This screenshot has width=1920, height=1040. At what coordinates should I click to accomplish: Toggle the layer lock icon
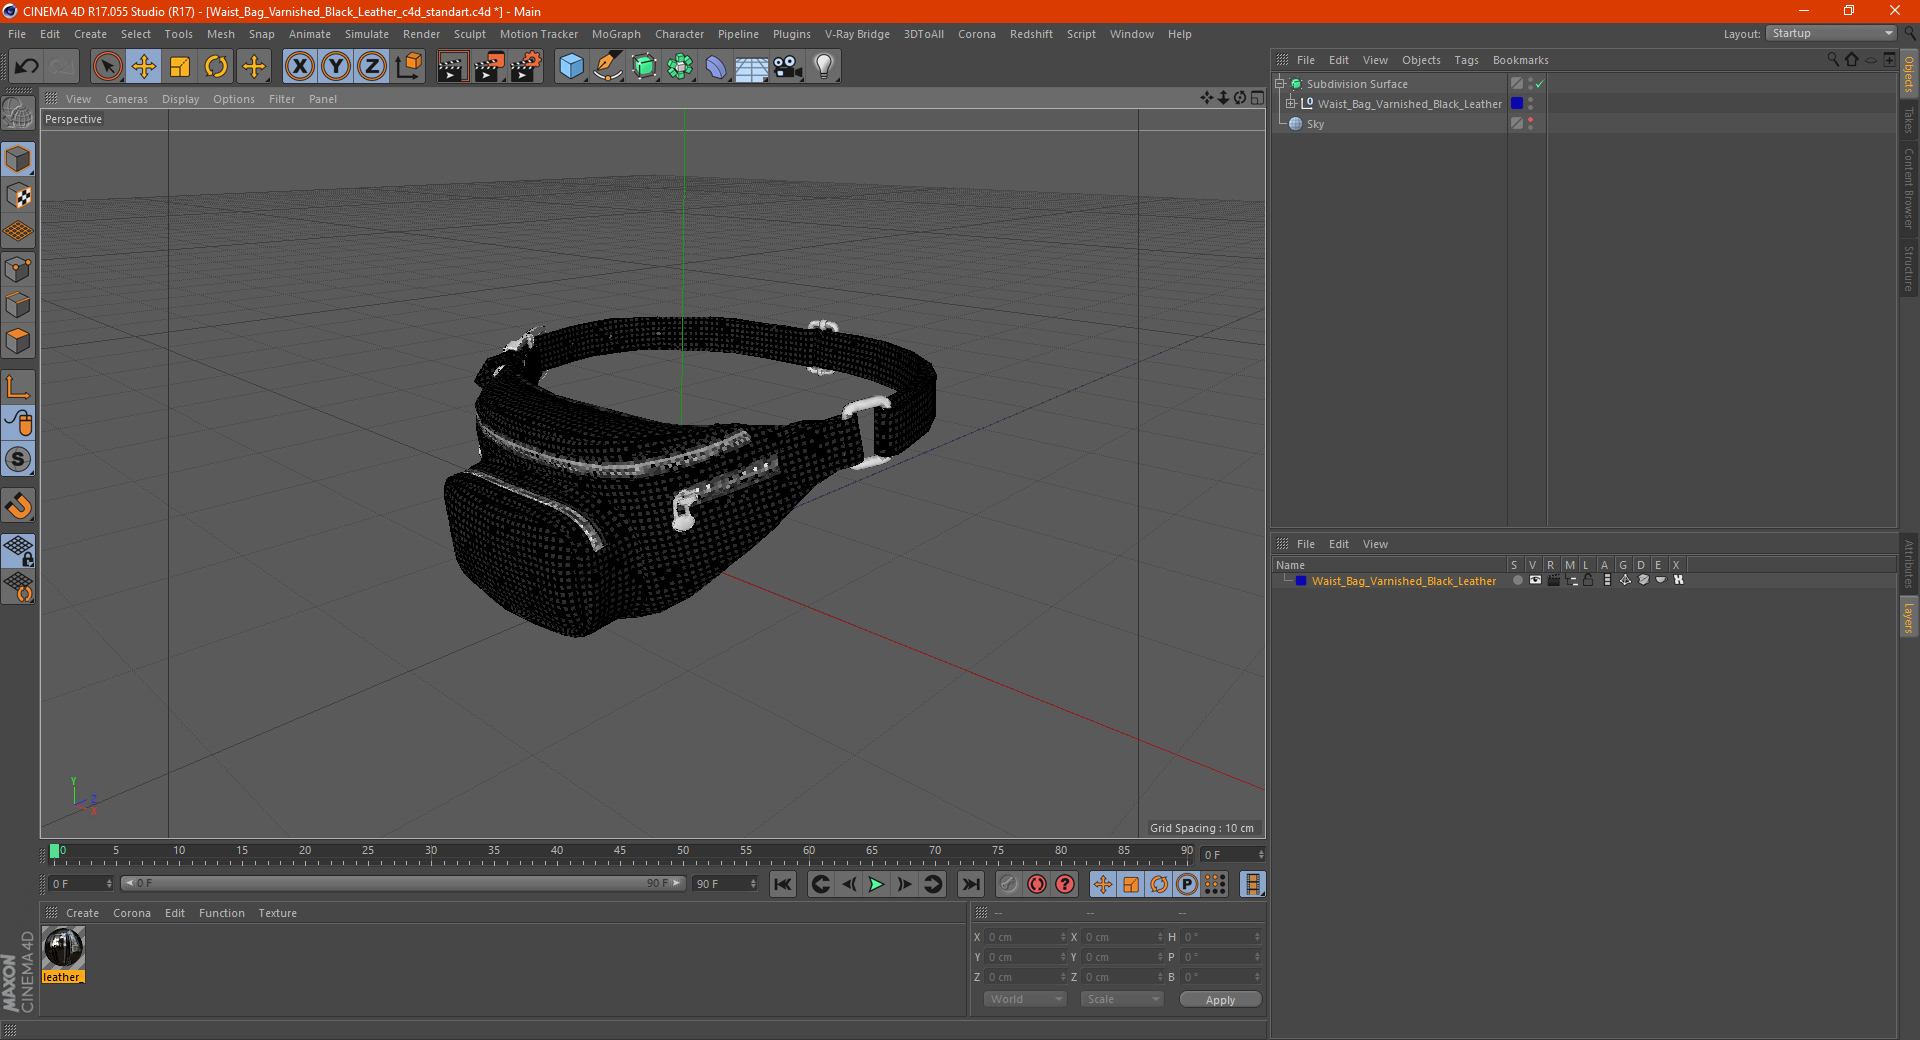1588,580
